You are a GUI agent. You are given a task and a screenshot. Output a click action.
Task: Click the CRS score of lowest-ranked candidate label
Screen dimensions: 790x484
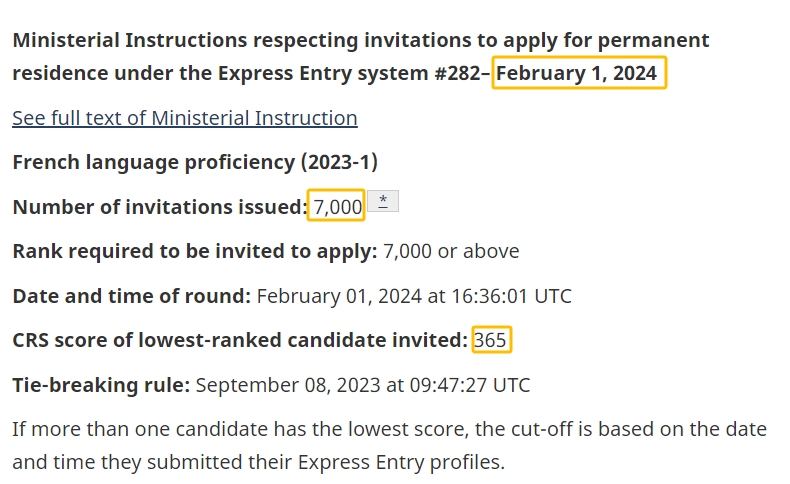pyautogui.click(x=240, y=340)
